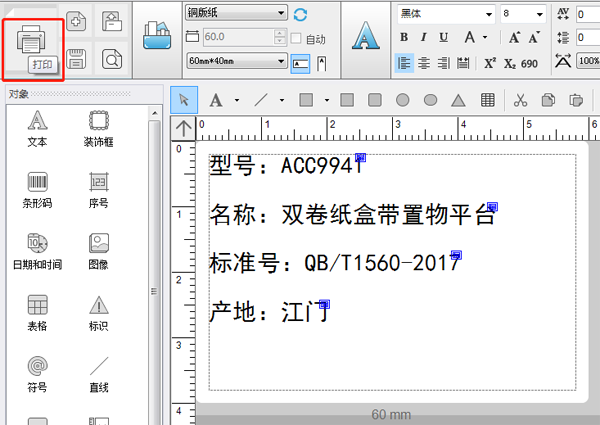
Task: Add a 图像 image object
Action: pyautogui.click(x=99, y=251)
